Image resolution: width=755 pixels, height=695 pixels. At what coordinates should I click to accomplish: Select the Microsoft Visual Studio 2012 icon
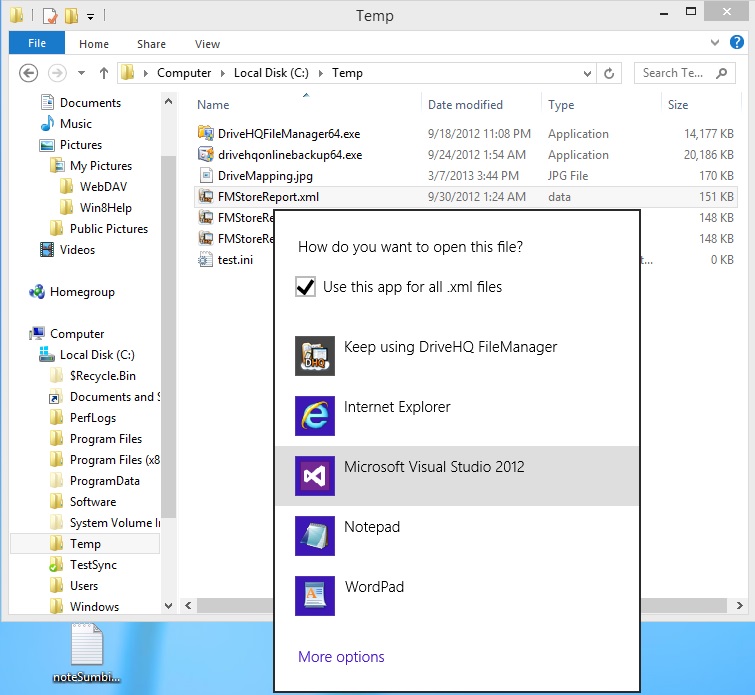[x=315, y=475]
